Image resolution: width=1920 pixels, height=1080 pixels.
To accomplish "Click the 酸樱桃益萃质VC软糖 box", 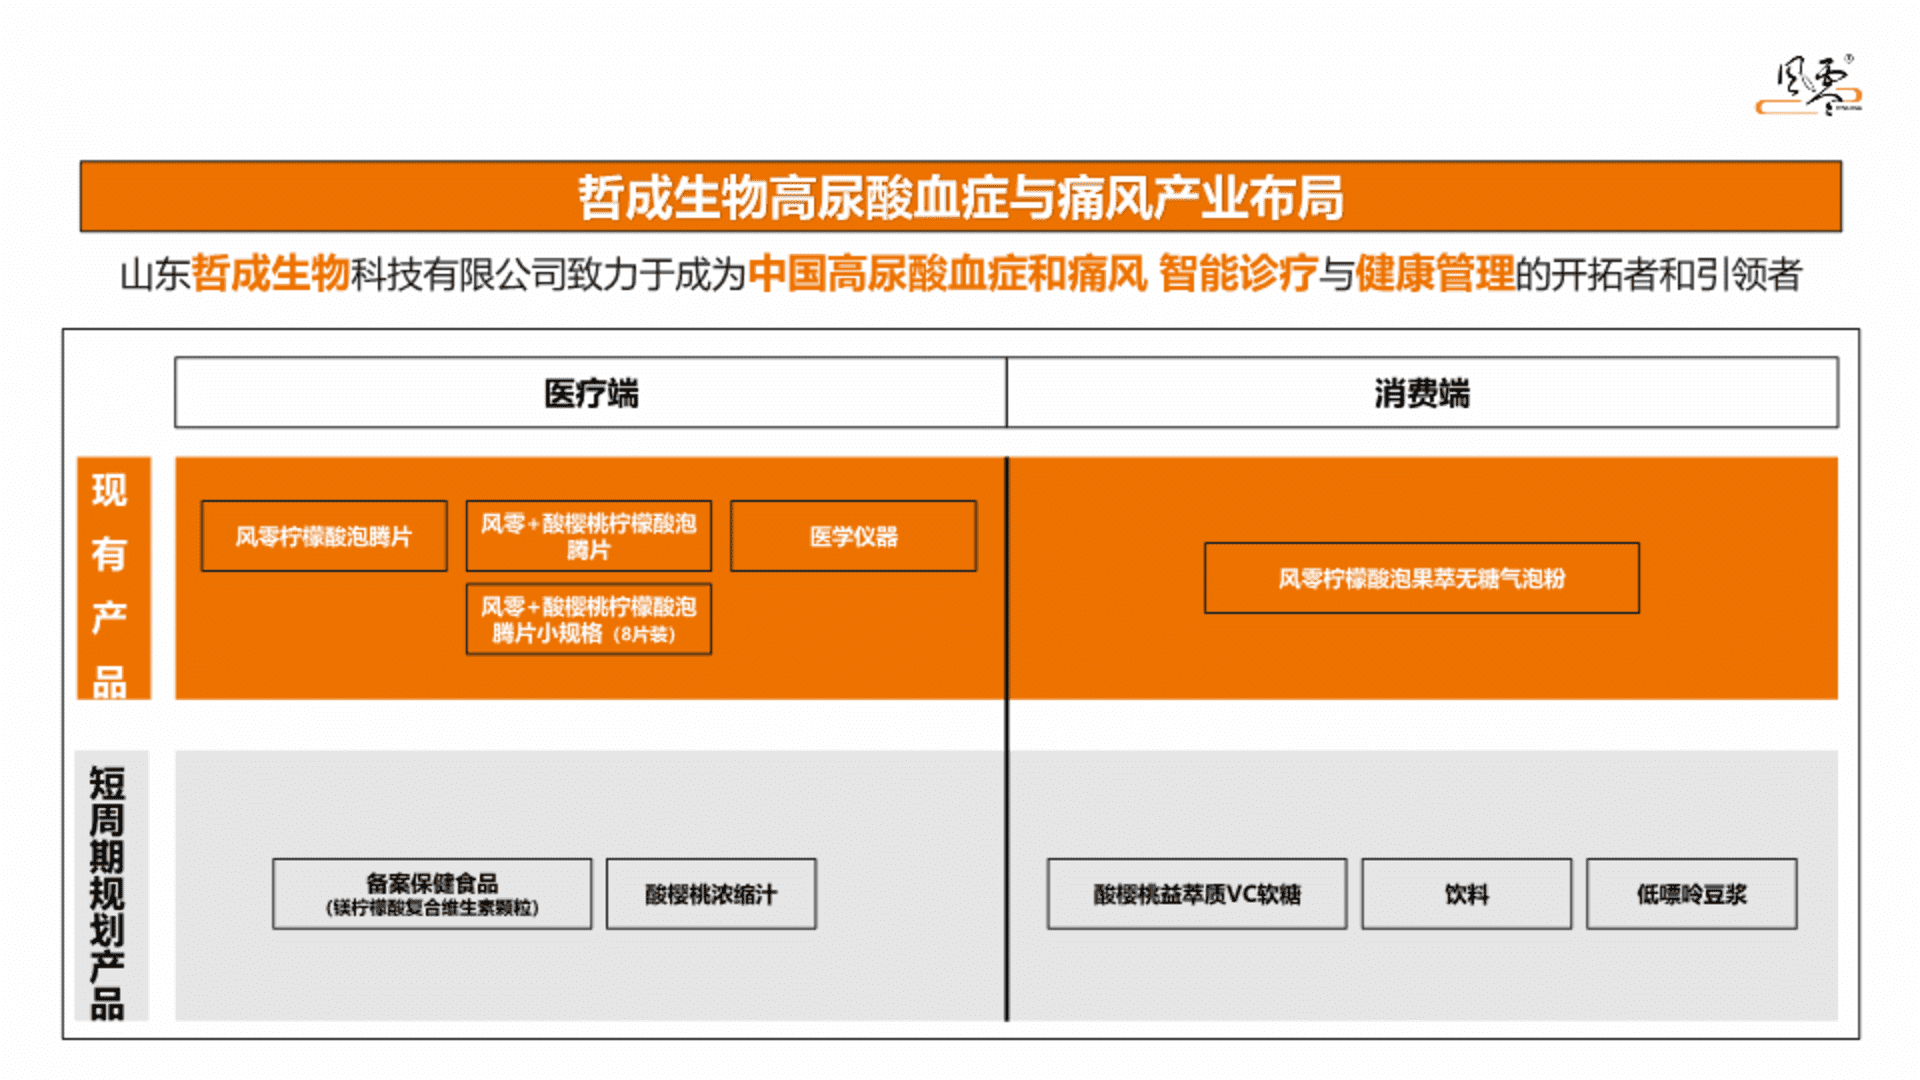I will click(1197, 894).
